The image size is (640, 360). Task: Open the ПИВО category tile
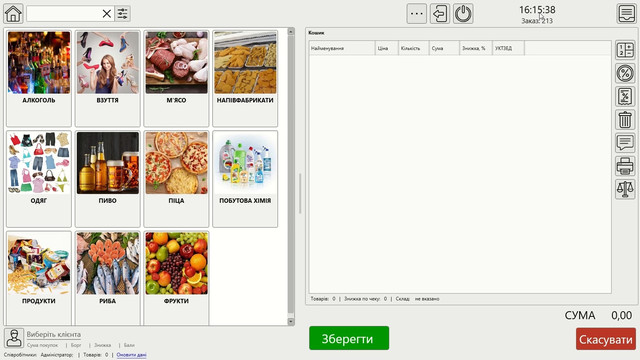coord(107,179)
